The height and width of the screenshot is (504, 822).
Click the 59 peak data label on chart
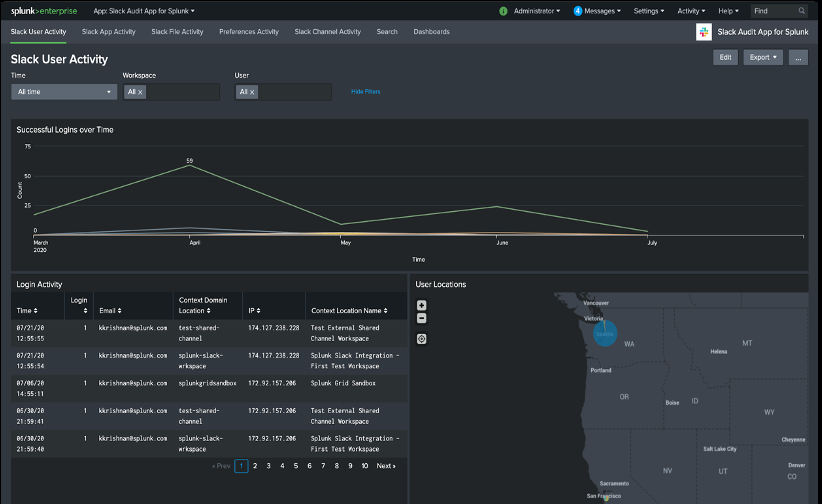coord(190,160)
